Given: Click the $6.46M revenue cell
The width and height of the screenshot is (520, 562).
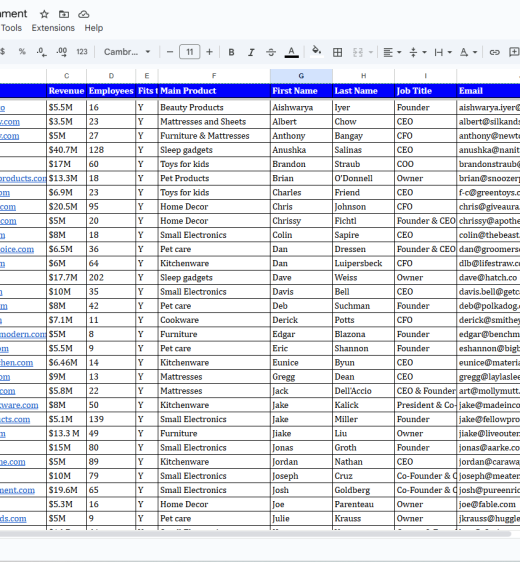Looking at the screenshot, I should click(x=66, y=363).
